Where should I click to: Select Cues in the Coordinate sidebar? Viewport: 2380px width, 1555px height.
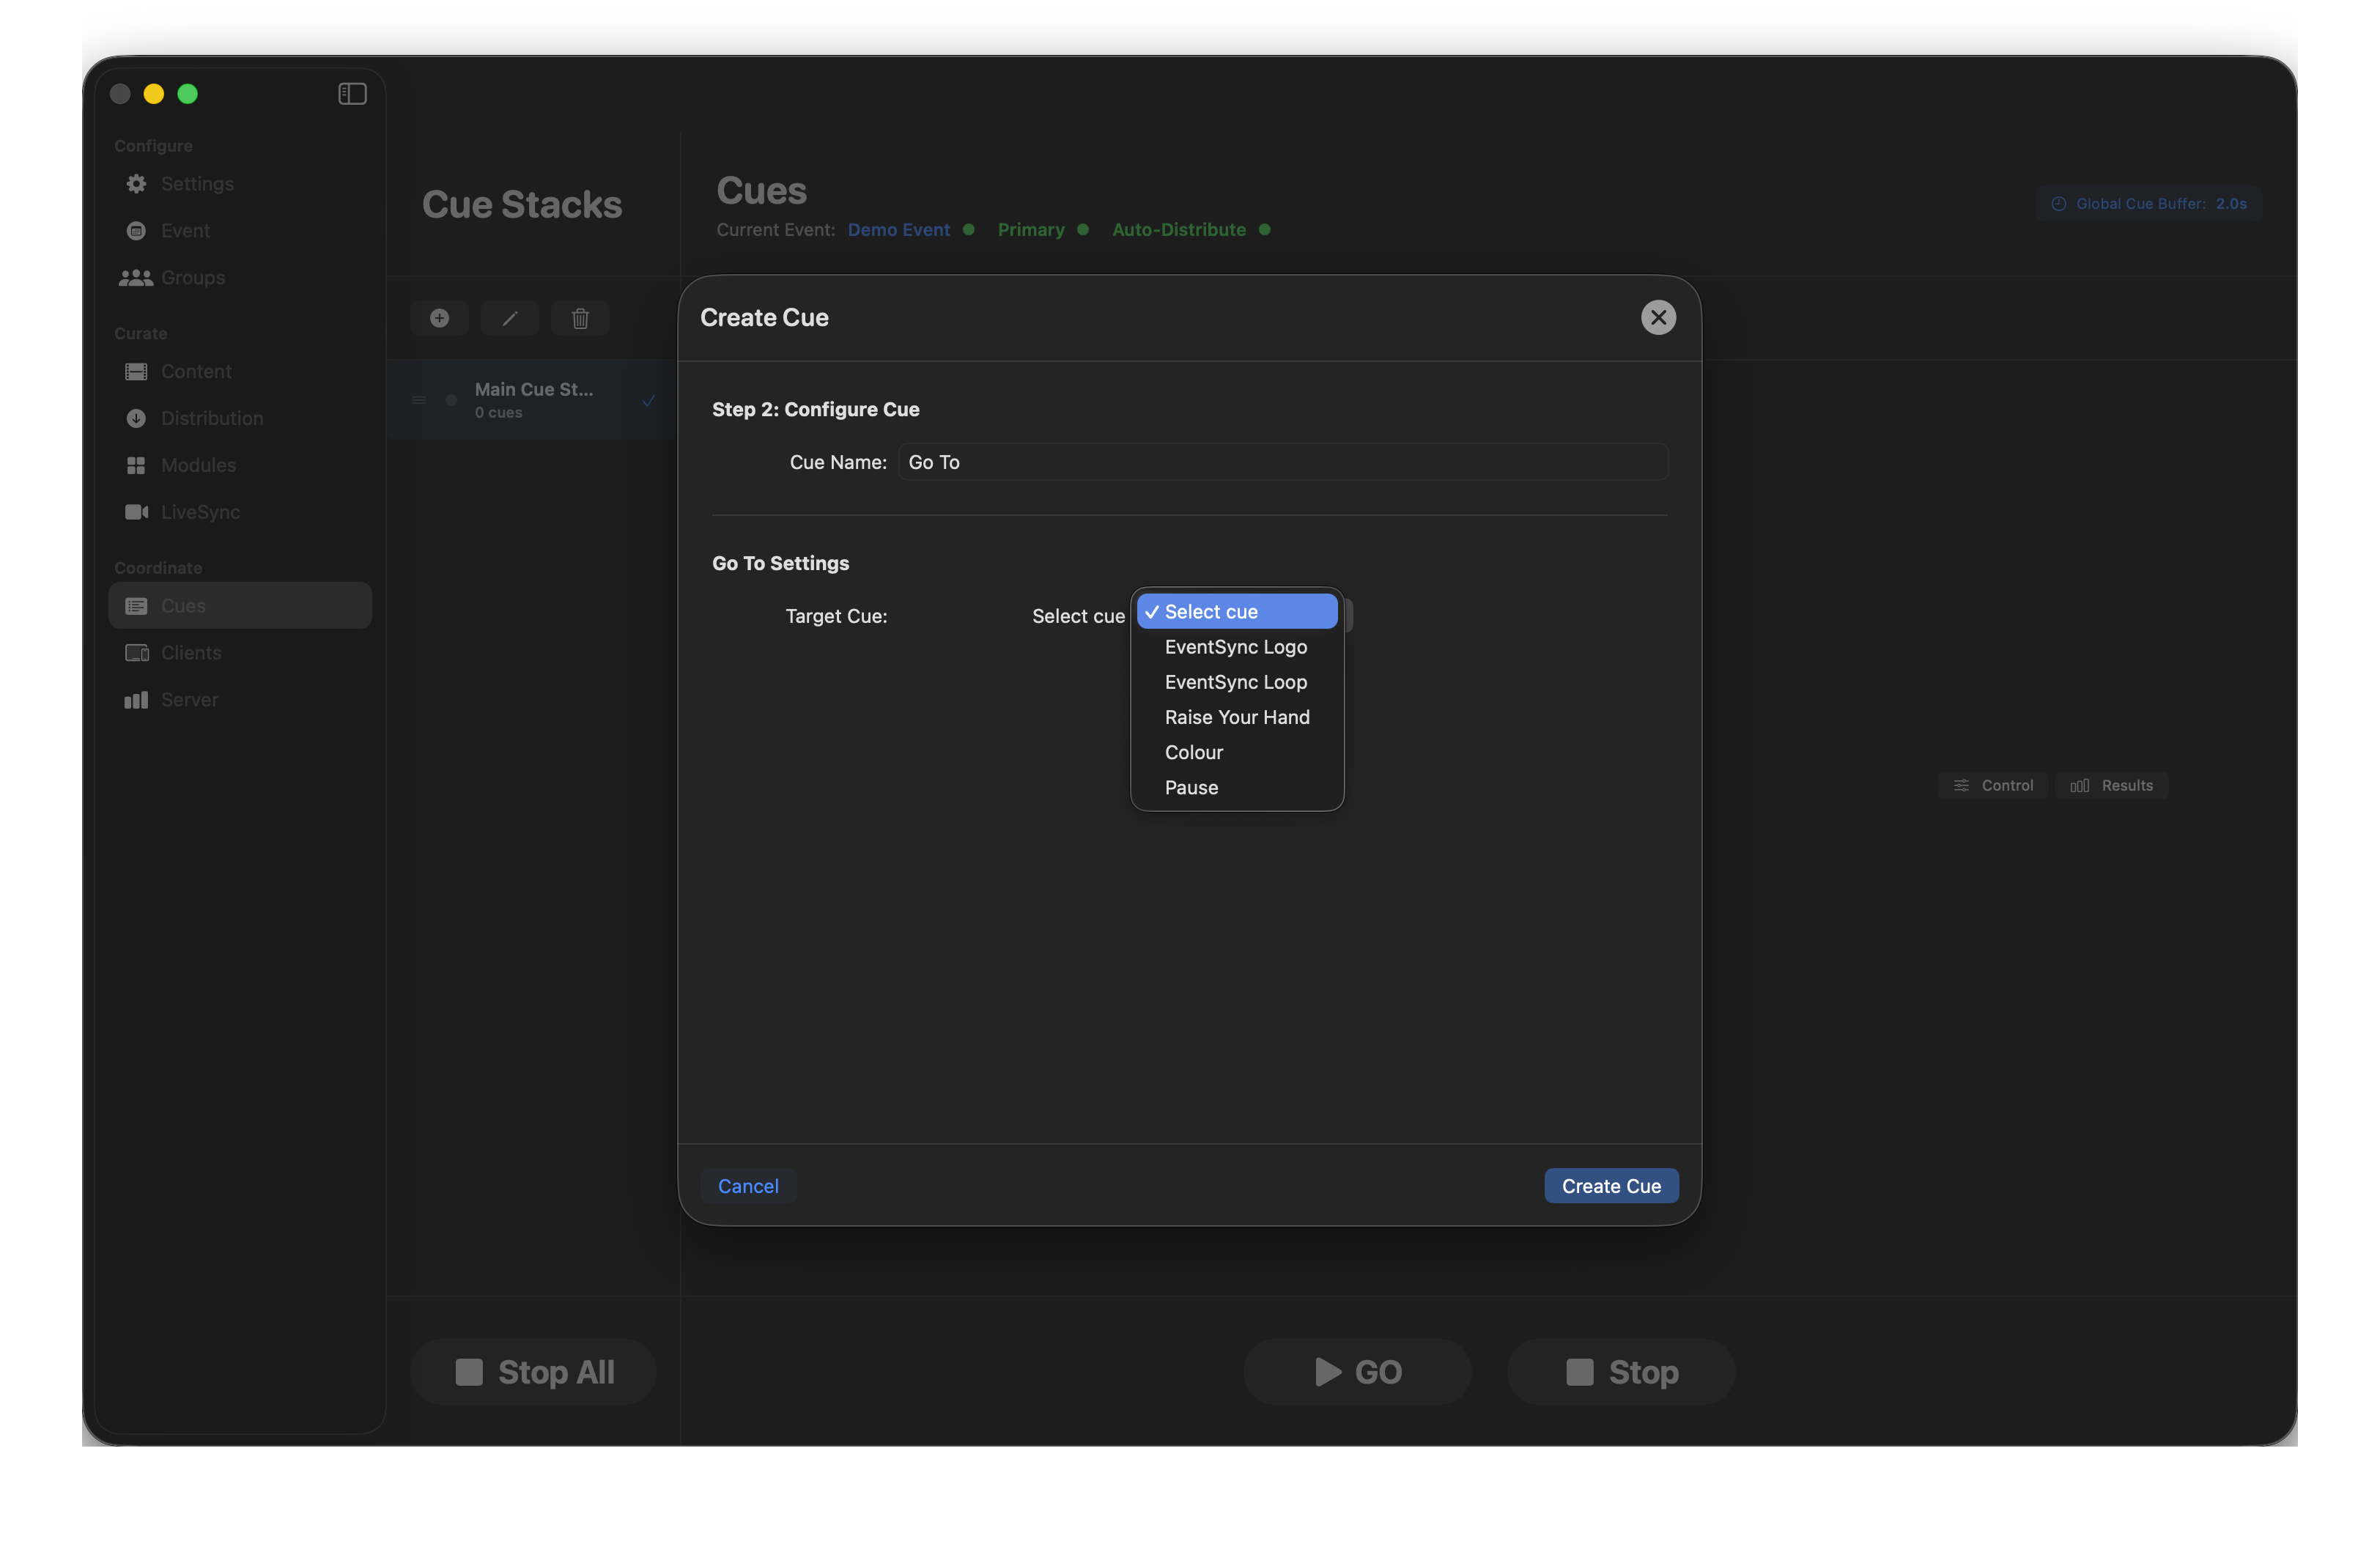pos(240,606)
